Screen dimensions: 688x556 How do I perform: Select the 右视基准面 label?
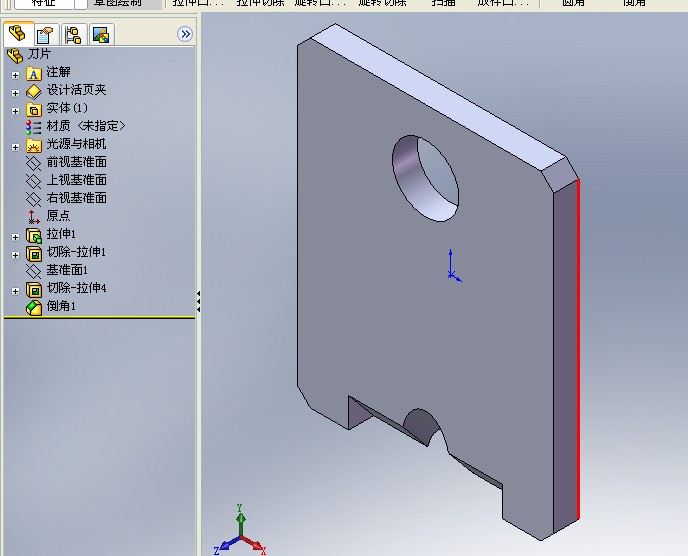tap(77, 198)
